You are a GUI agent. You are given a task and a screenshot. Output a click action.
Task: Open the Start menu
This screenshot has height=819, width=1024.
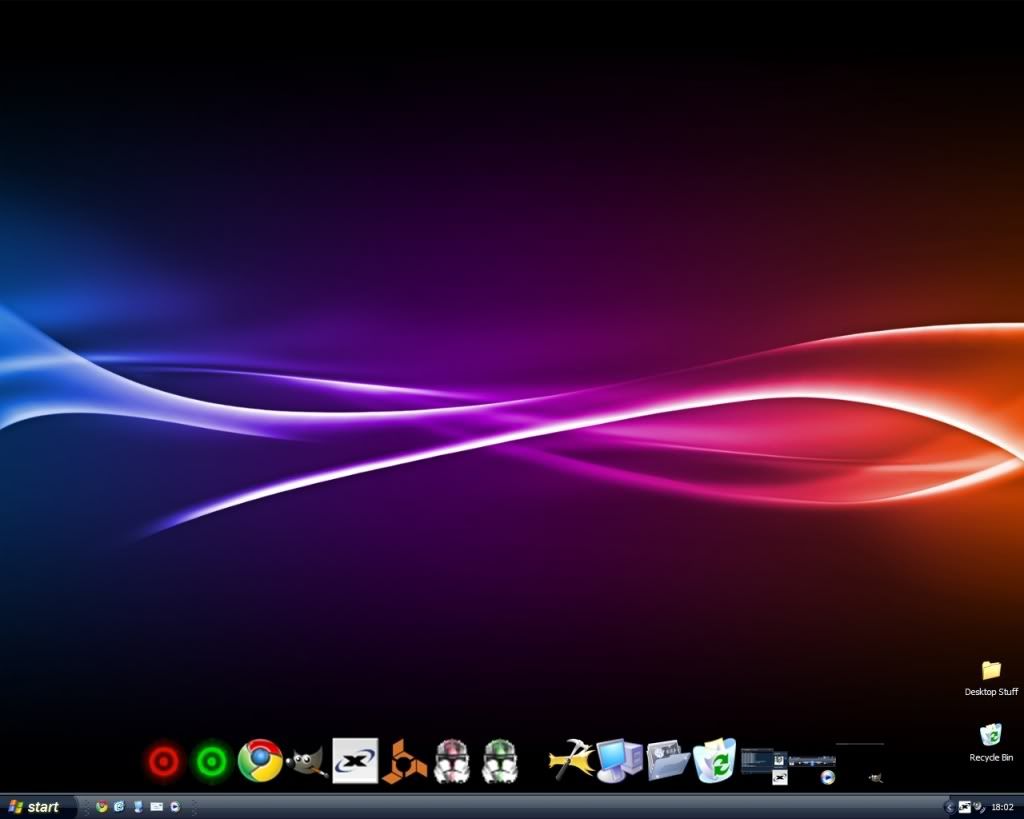tap(37, 807)
